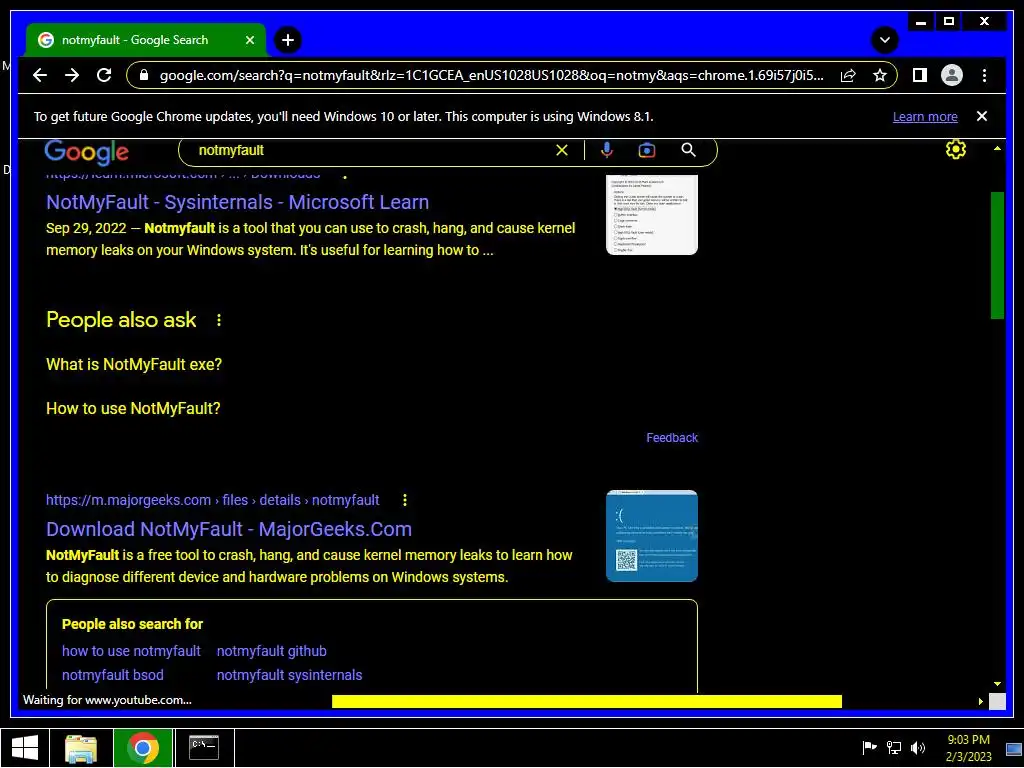Search 'notmyfault sysinternals'
The image size is (1024, 768).
[x=289, y=675]
